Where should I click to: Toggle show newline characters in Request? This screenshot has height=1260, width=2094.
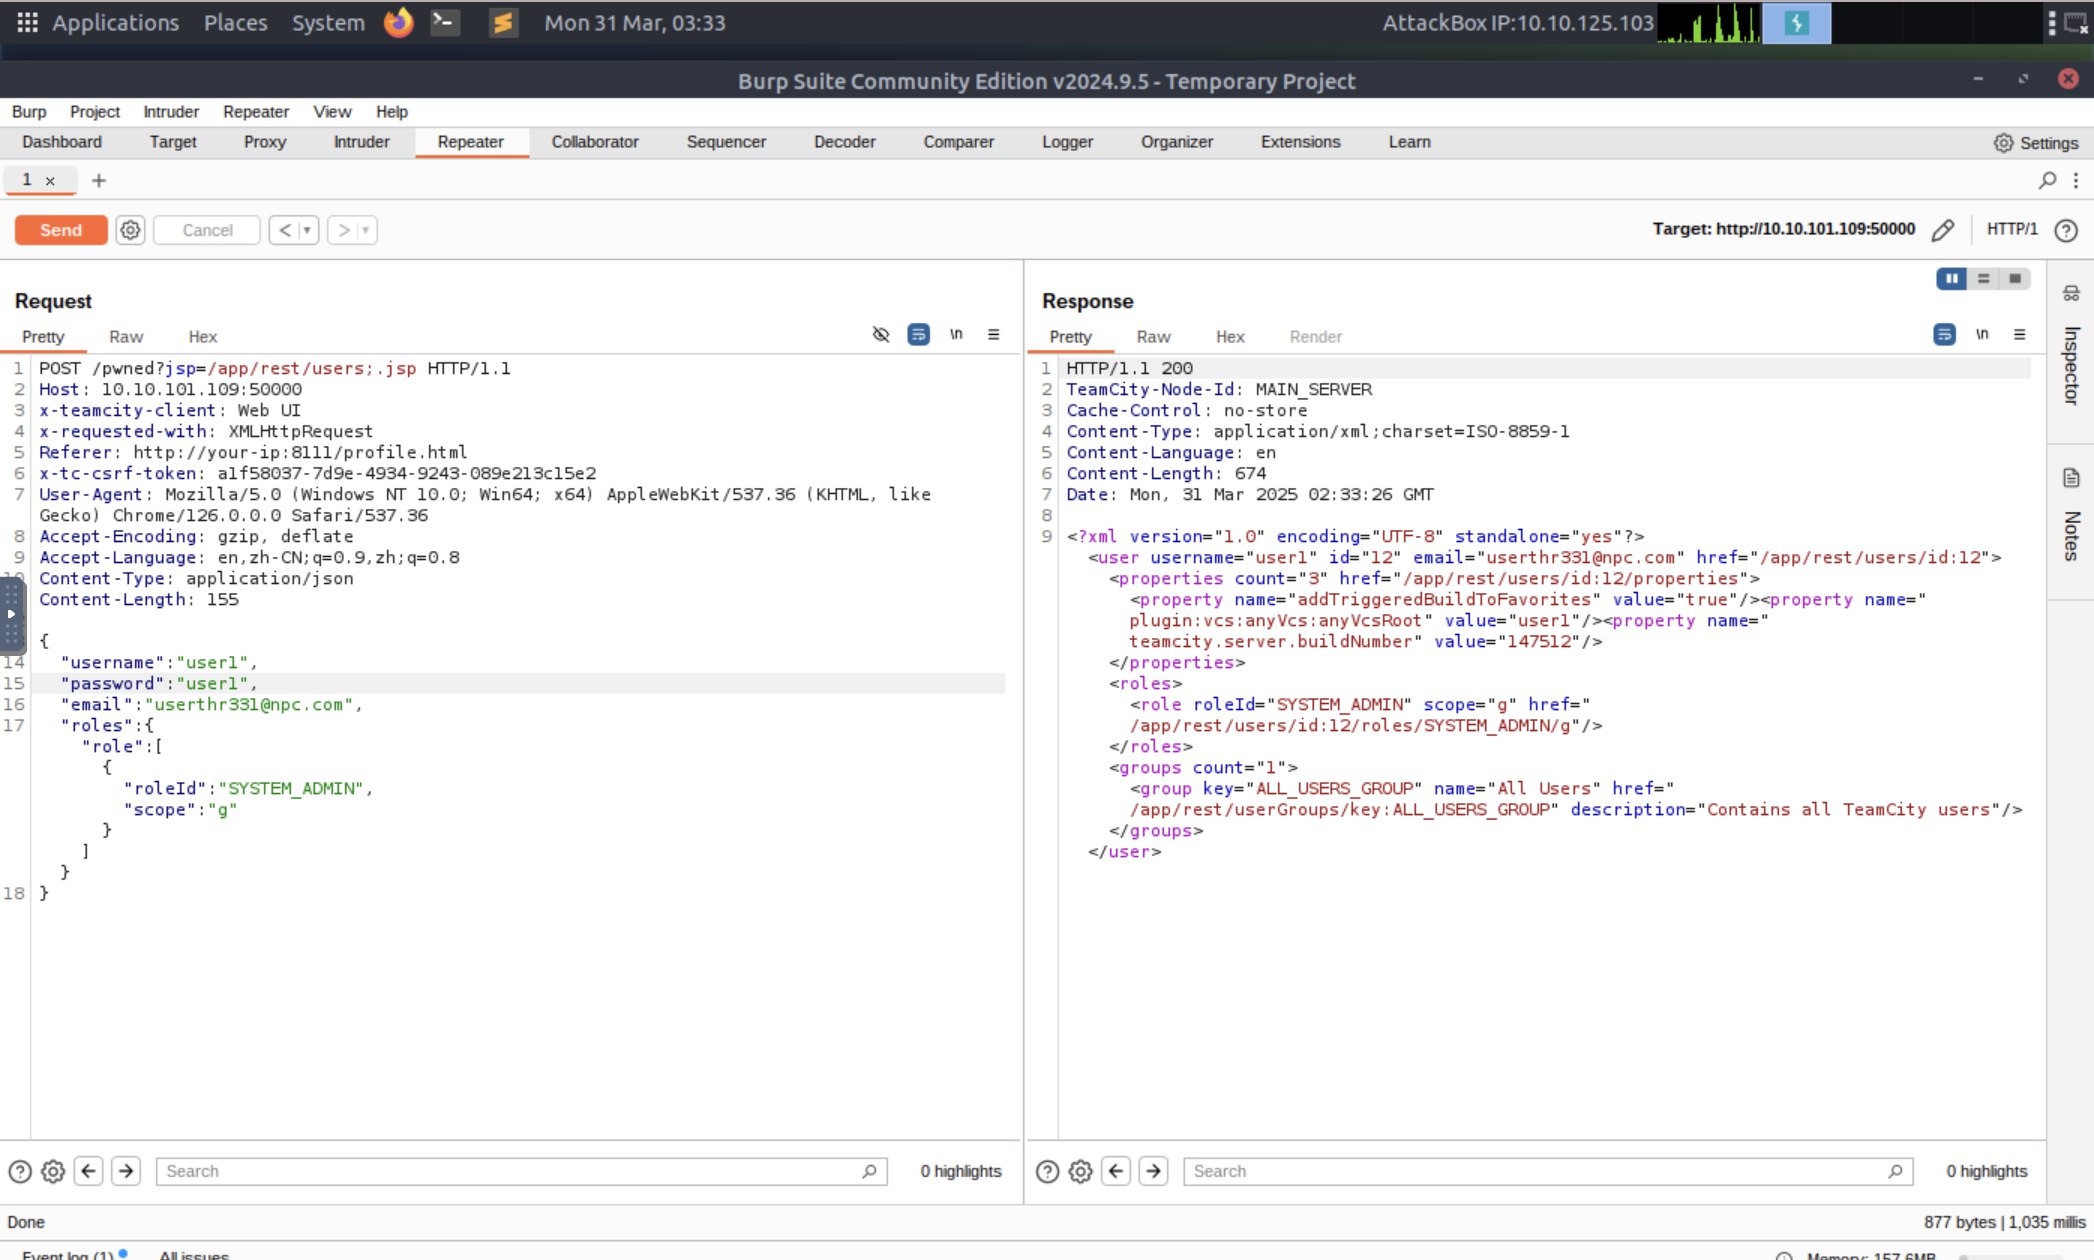[956, 334]
